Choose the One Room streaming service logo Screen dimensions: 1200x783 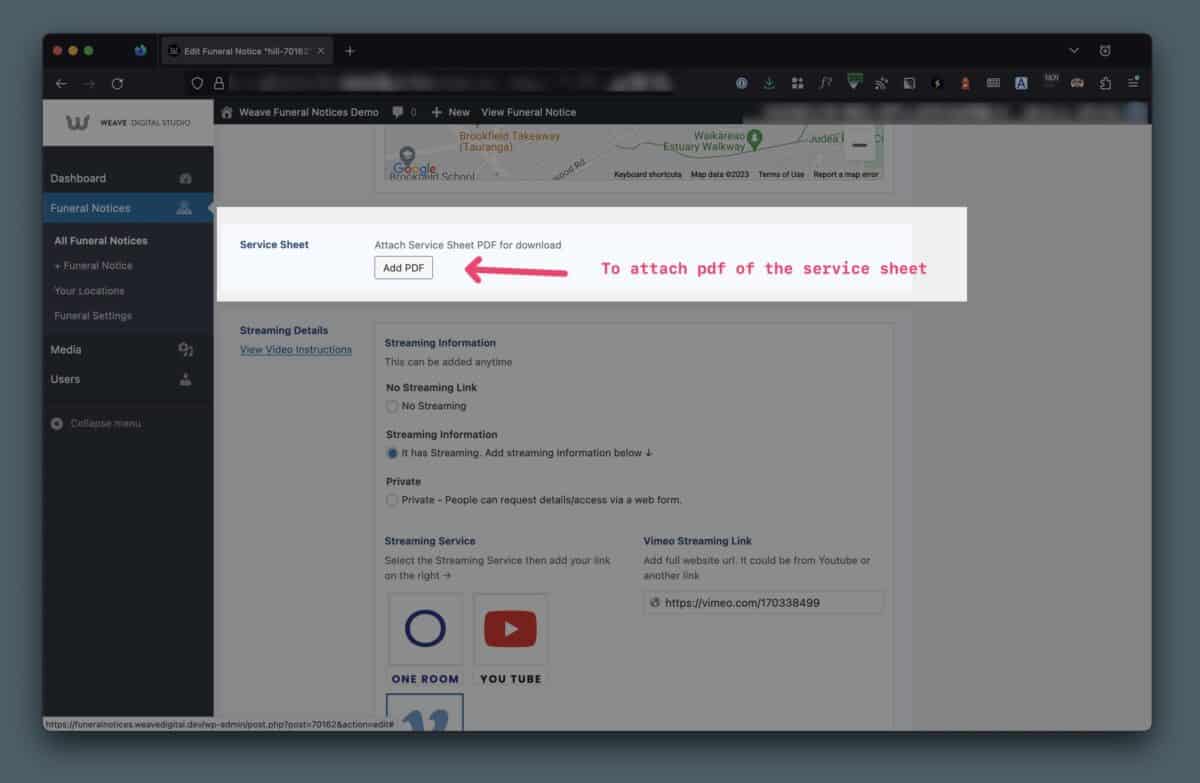pyautogui.click(x=425, y=630)
